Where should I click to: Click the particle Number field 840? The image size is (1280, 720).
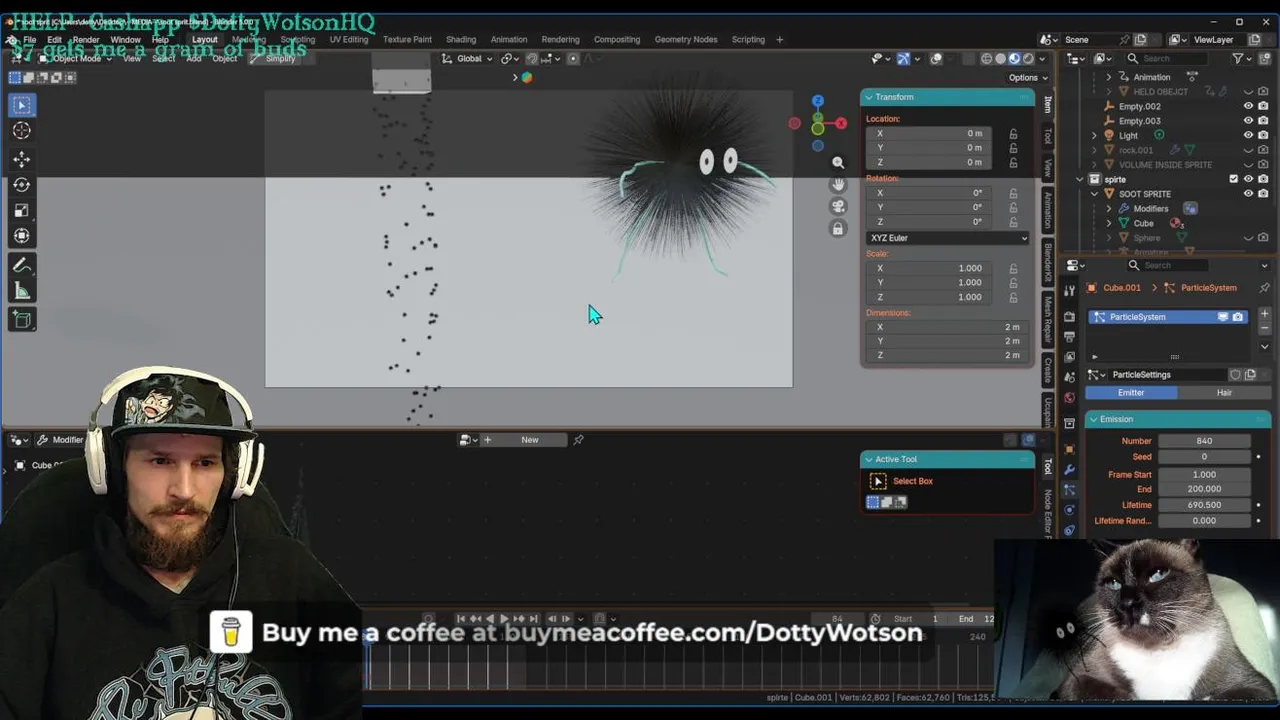point(1204,441)
